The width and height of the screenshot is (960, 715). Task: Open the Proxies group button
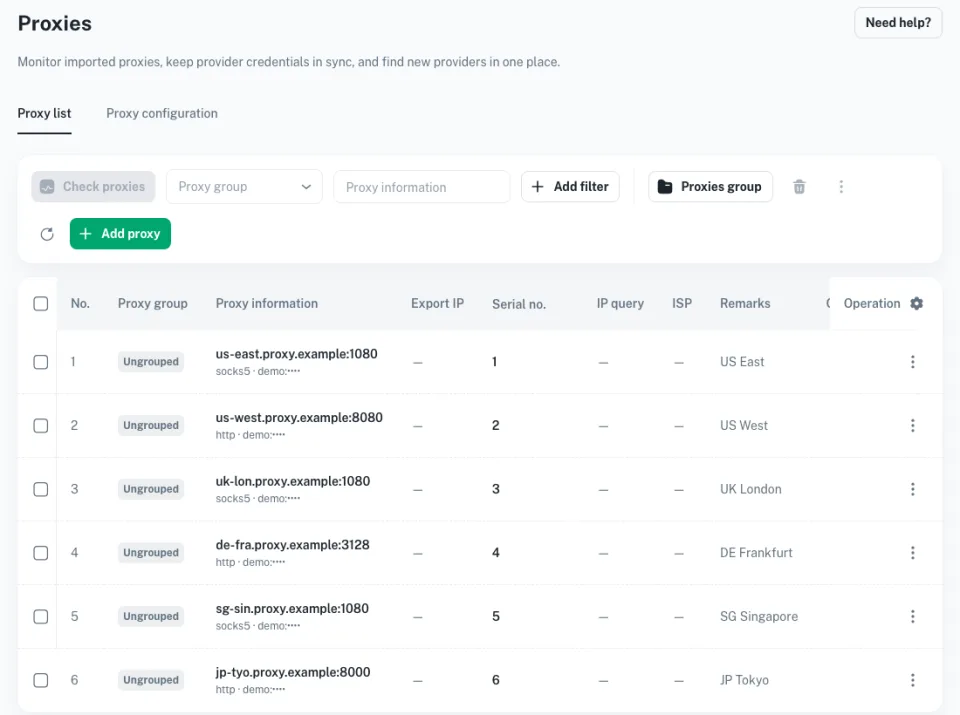[x=710, y=187]
